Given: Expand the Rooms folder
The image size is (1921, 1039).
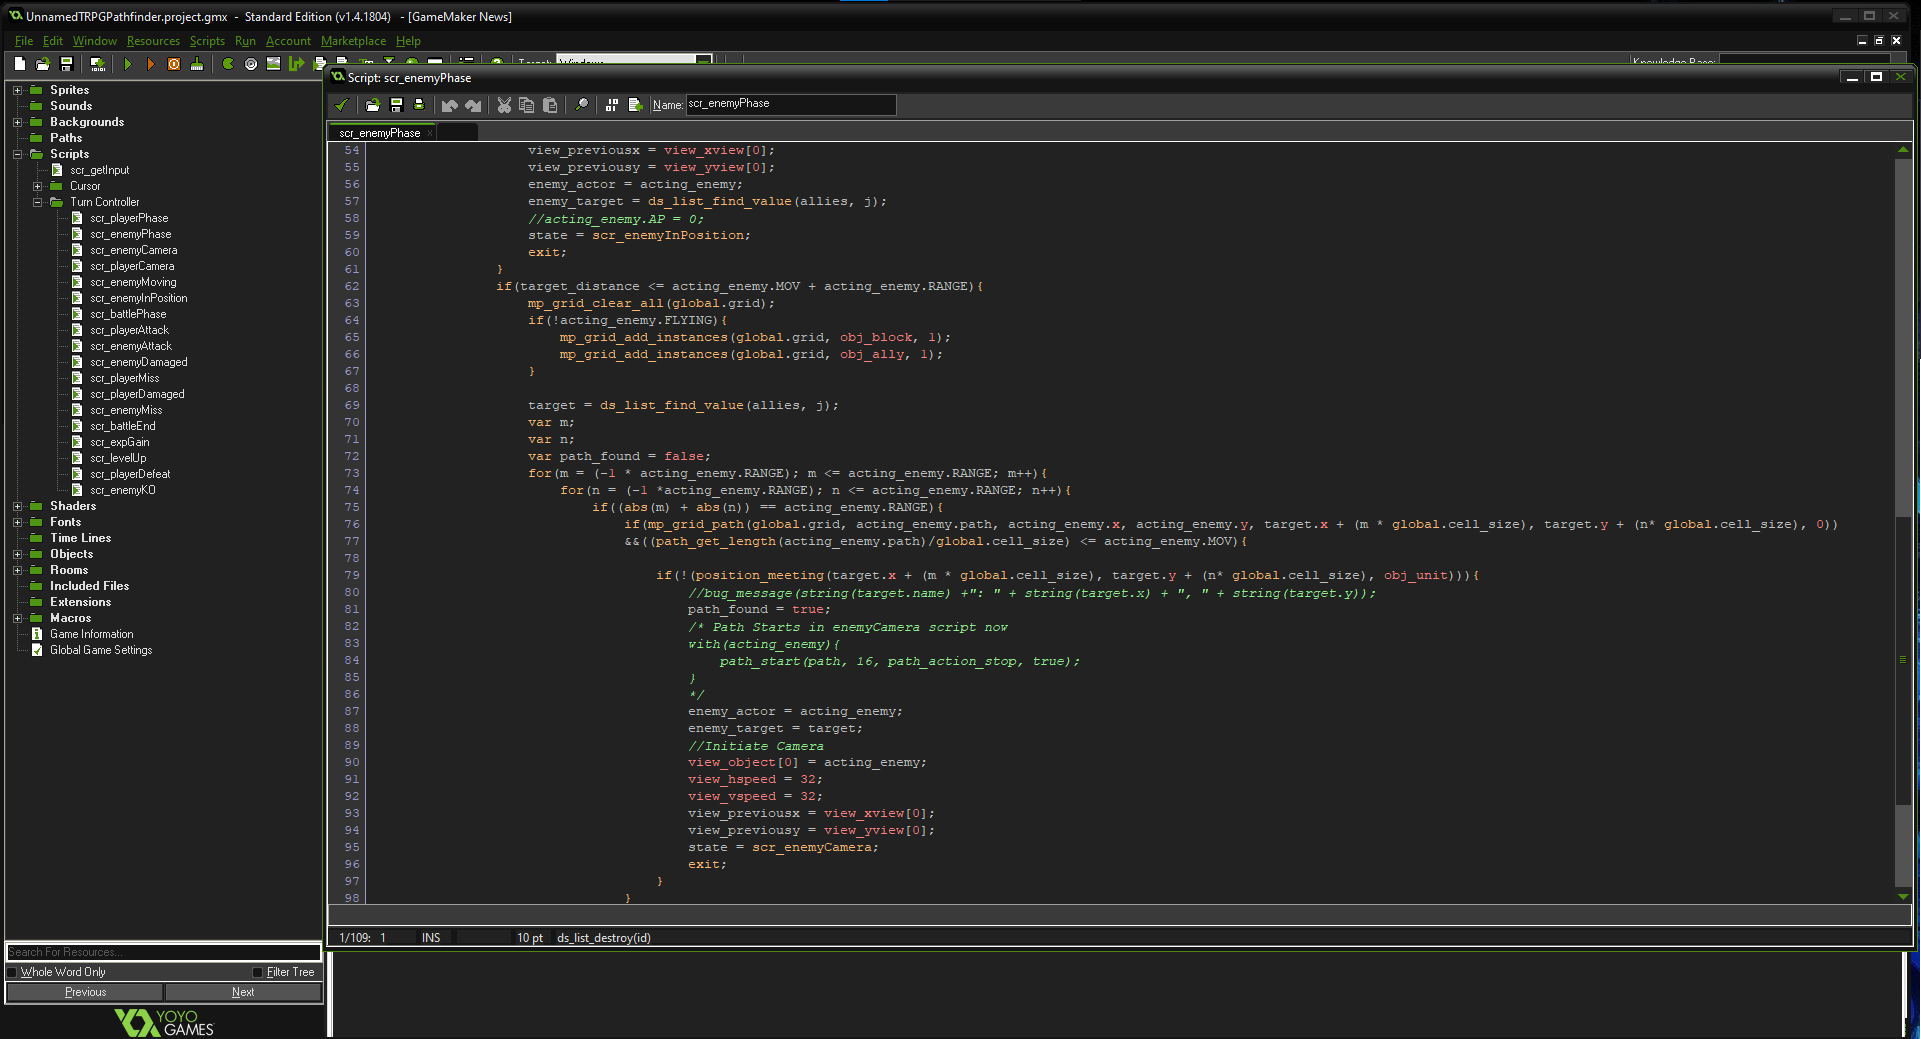Looking at the screenshot, I should point(17,570).
